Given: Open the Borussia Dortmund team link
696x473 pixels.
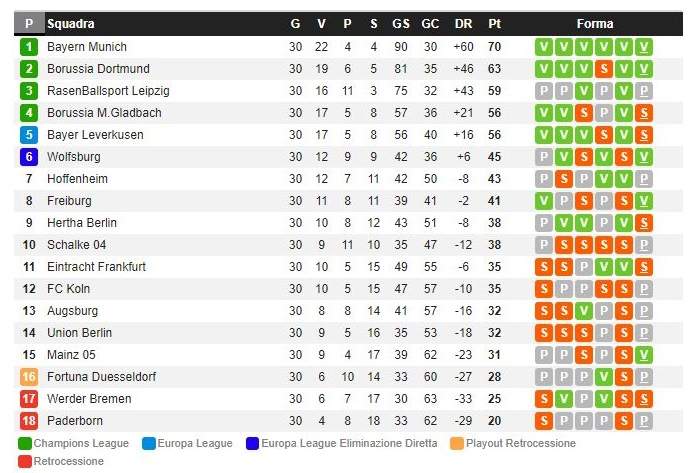Looking at the screenshot, I should click(x=98, y=69).
